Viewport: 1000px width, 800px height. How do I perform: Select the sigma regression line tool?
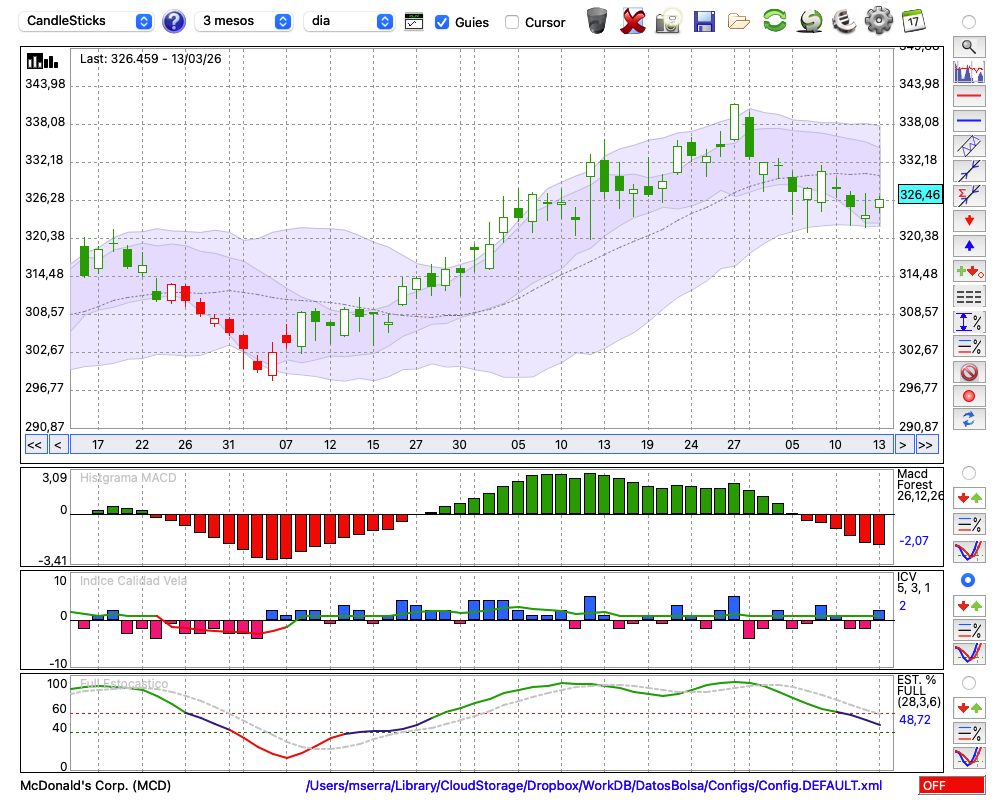point(969,196)
